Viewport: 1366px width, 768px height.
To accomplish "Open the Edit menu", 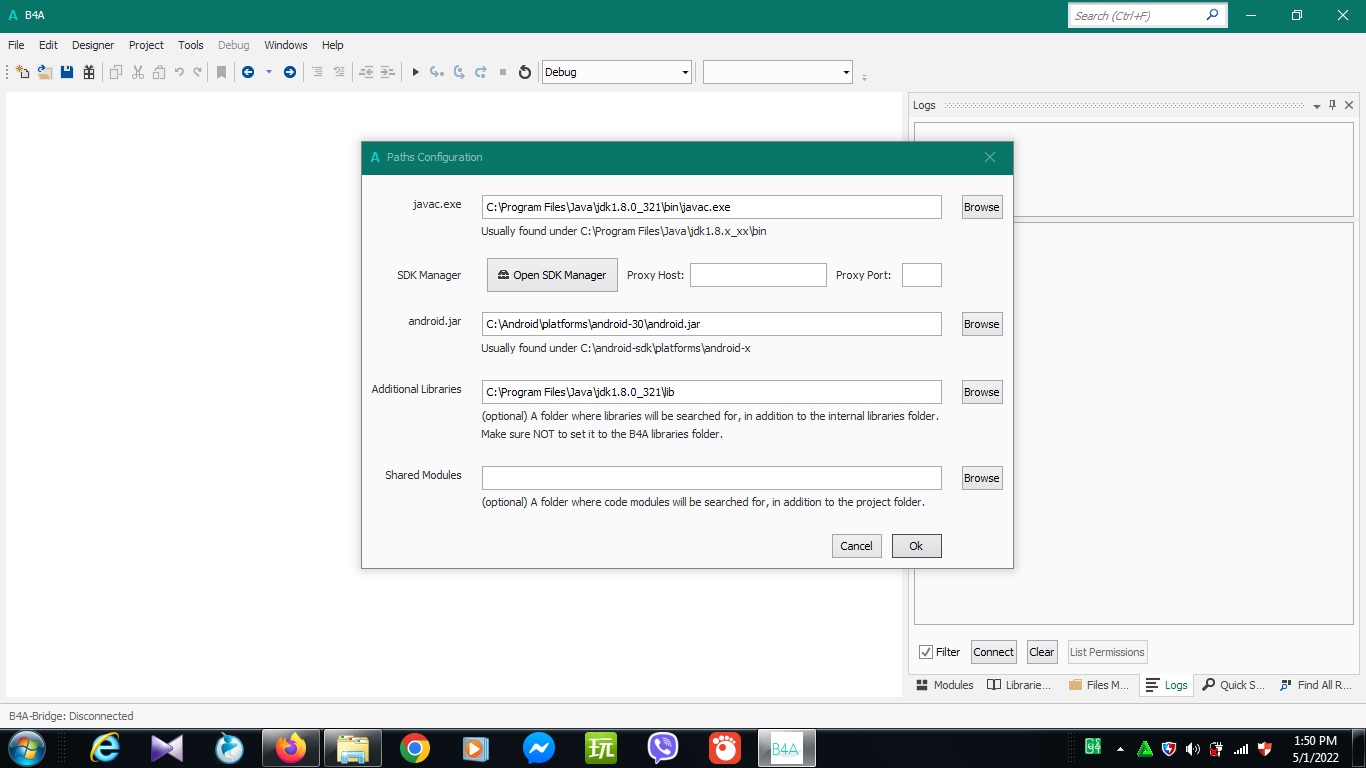I will point(48,45).
